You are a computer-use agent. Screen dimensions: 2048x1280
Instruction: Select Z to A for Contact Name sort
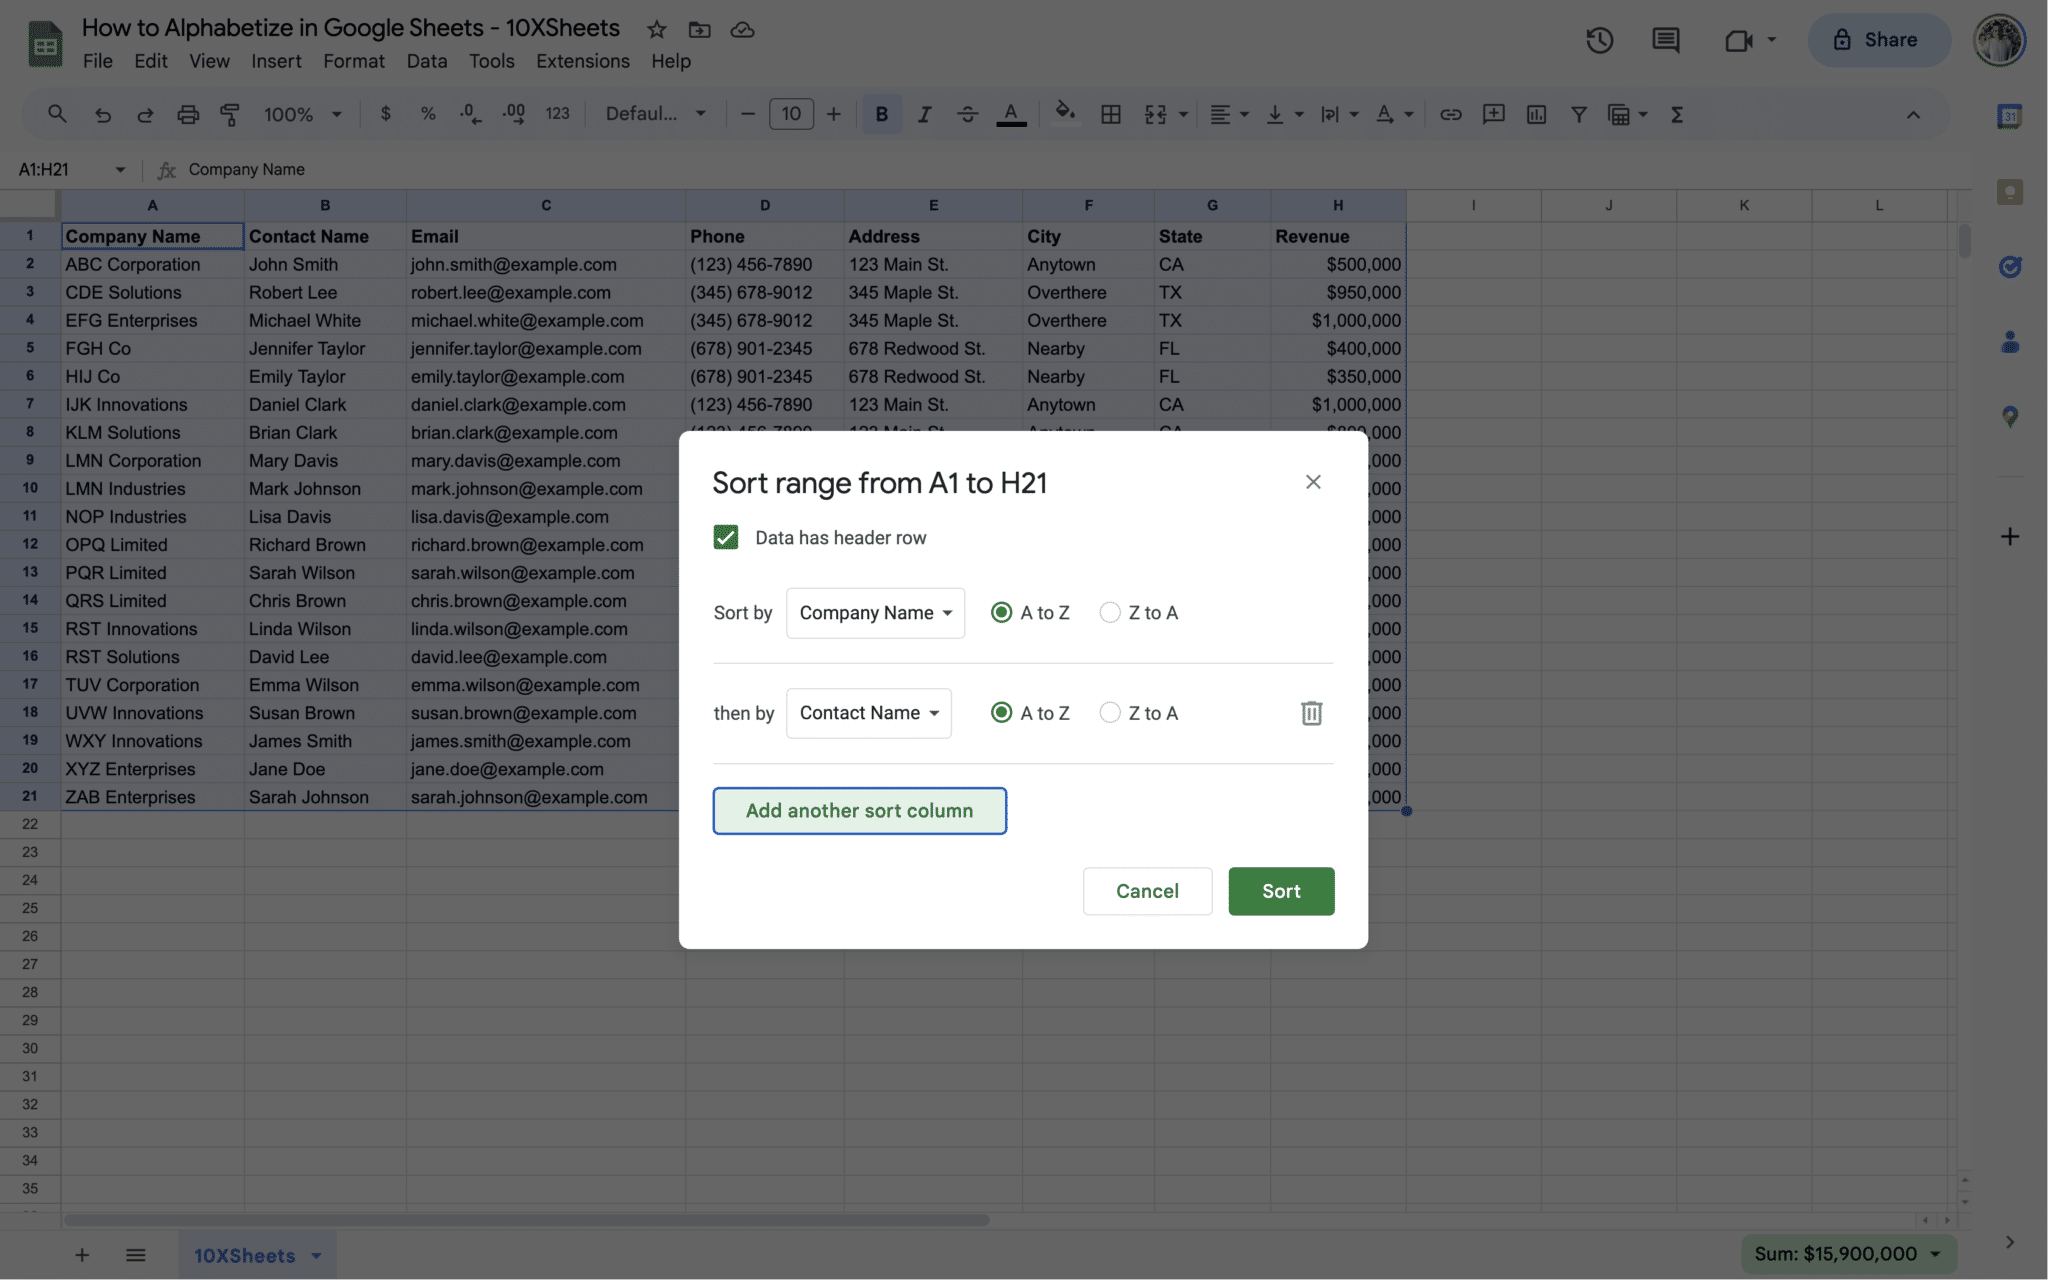[1110, 713]
